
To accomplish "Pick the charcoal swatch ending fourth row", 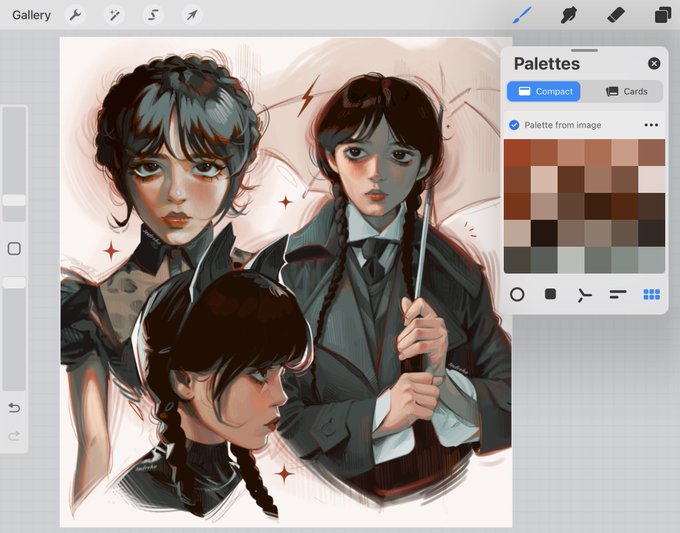I will [651, 233].
